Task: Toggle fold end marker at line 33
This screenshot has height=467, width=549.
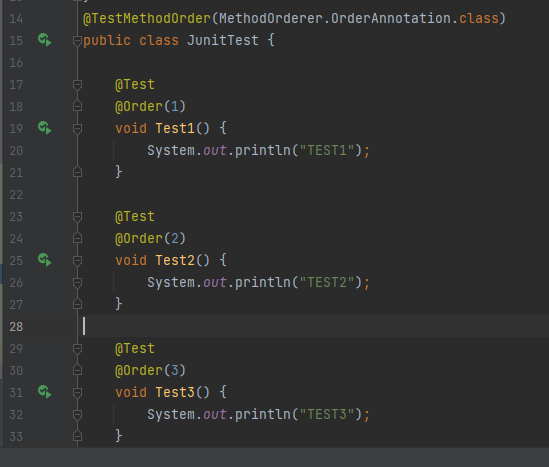Action: pyautogui.click(x=77, y=436)
